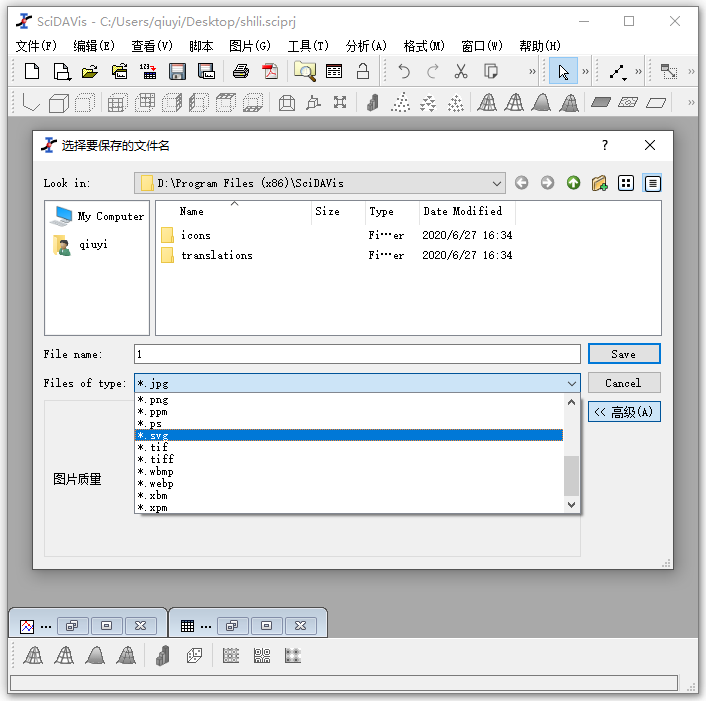Collapse the Files of type dropdown

pos(572,383)
